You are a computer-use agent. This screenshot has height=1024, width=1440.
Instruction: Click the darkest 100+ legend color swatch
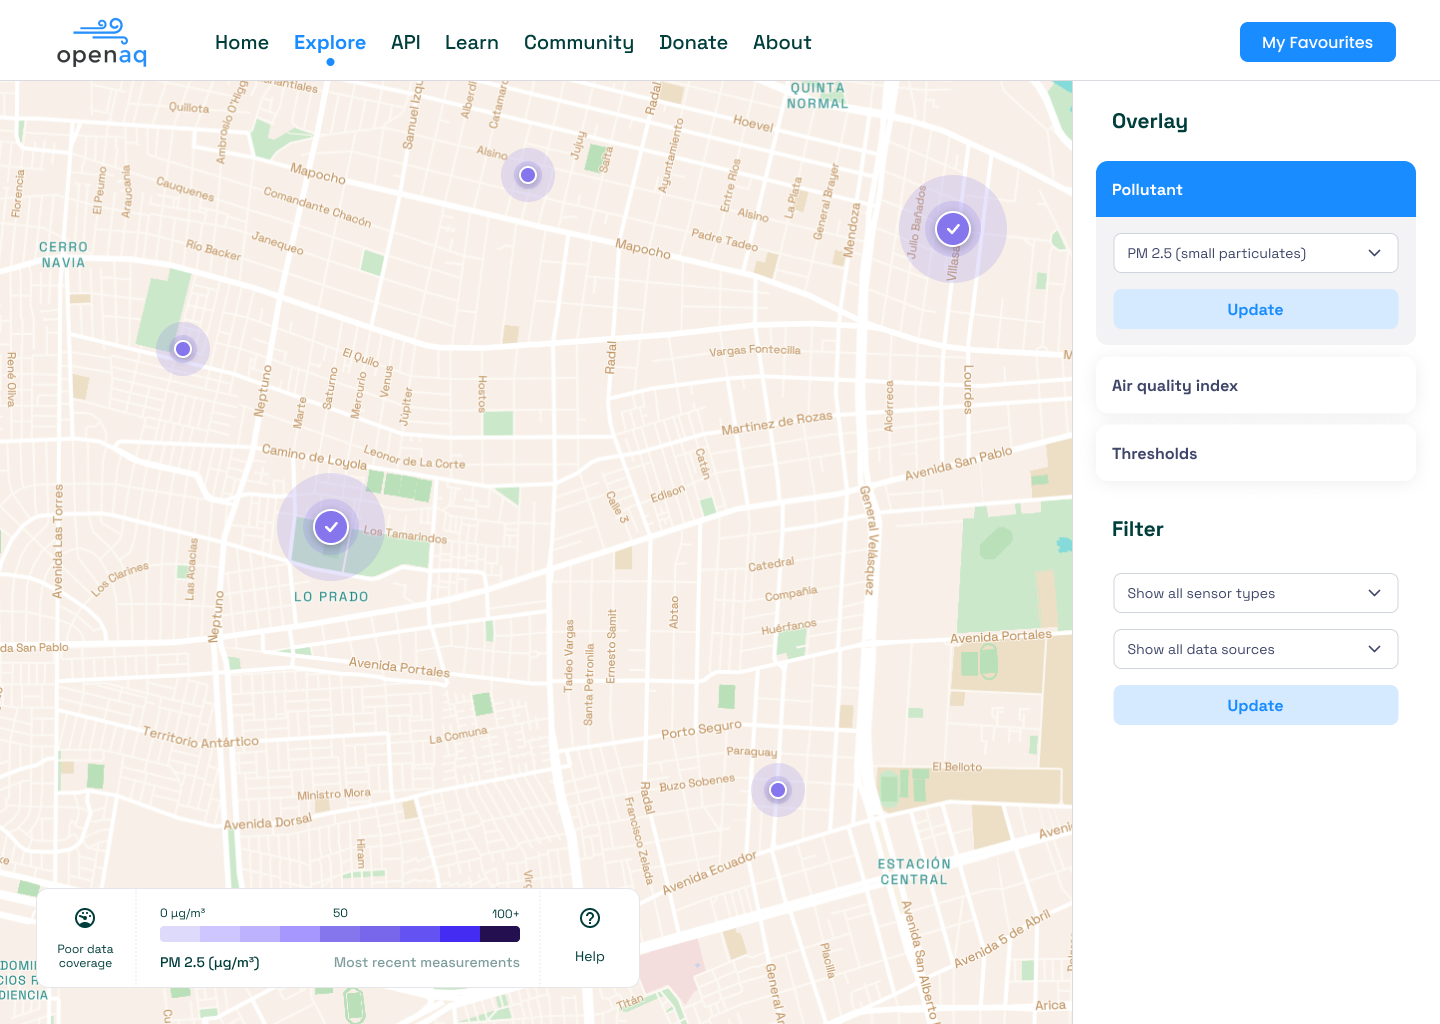tap(500, 934)
